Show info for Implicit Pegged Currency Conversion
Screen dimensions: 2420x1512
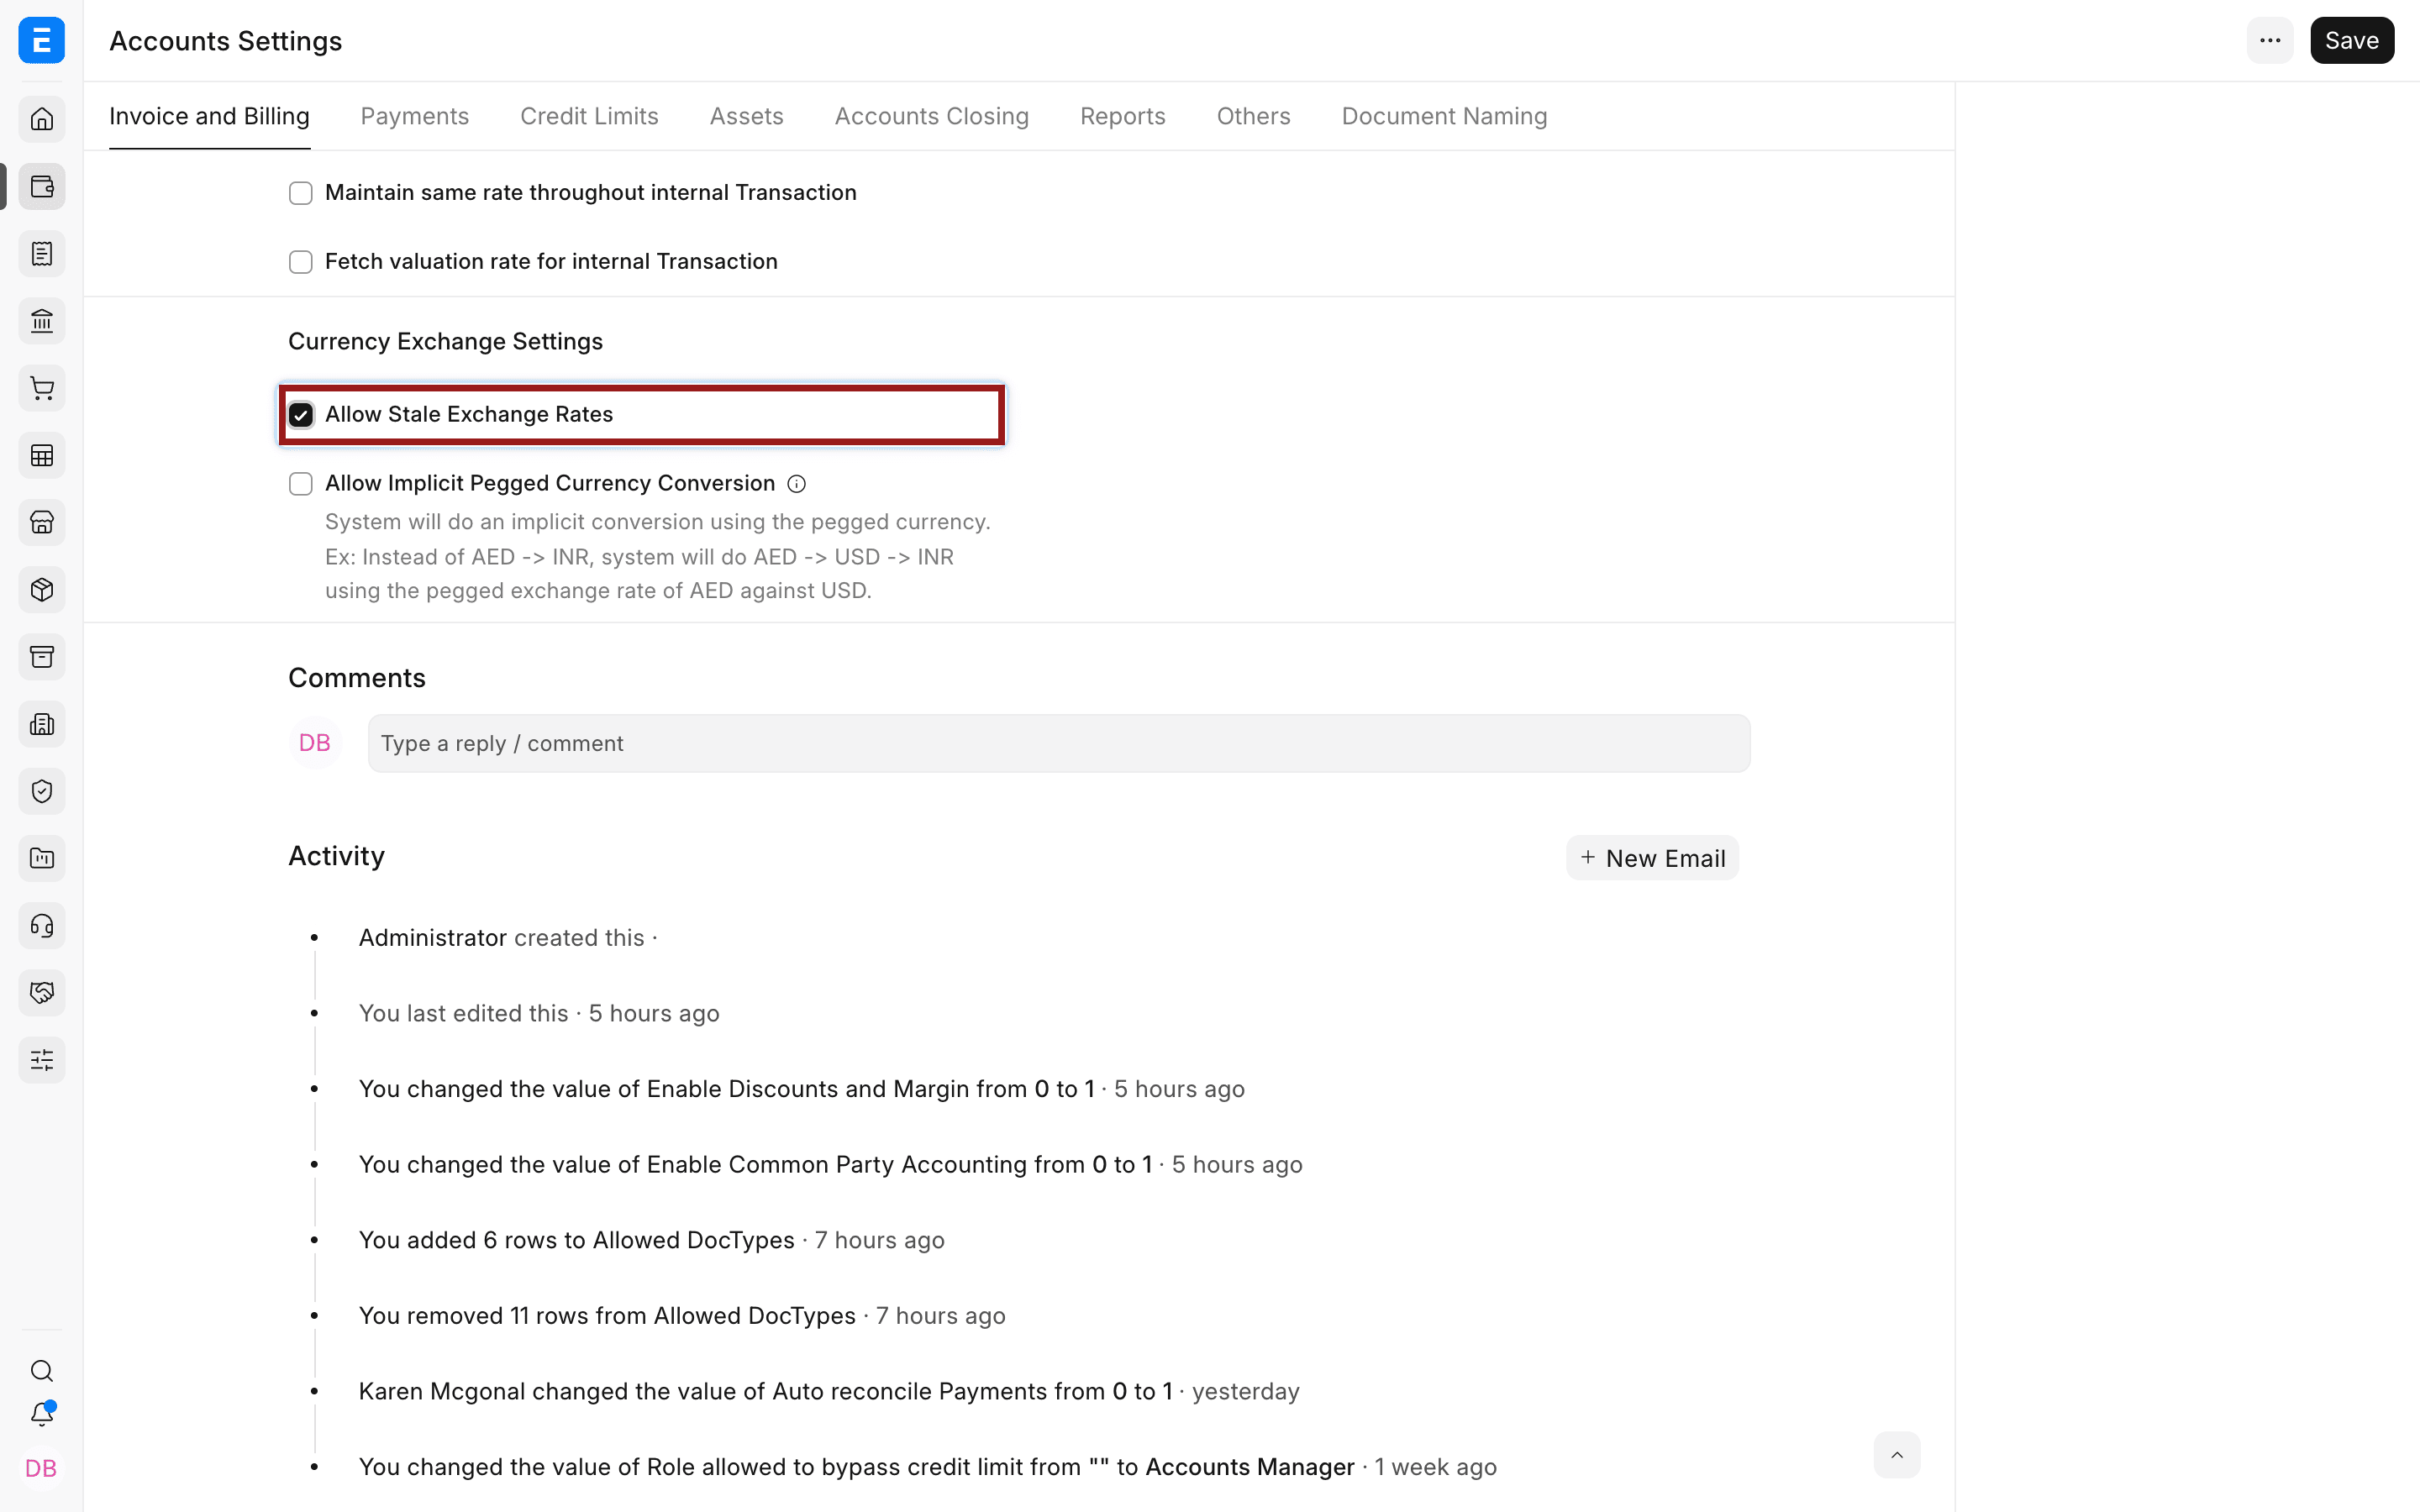tap(796, 484)
